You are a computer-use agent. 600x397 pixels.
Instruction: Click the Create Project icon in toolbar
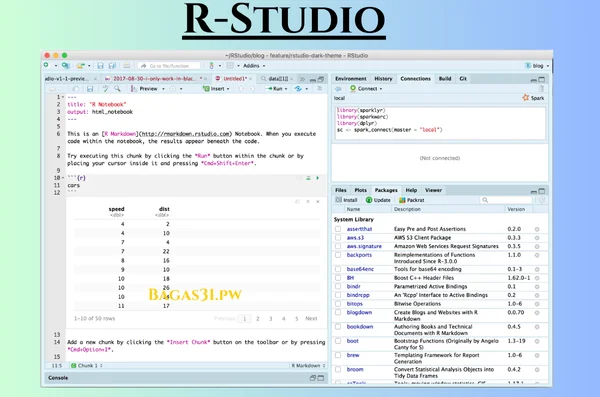pos(66,65)
